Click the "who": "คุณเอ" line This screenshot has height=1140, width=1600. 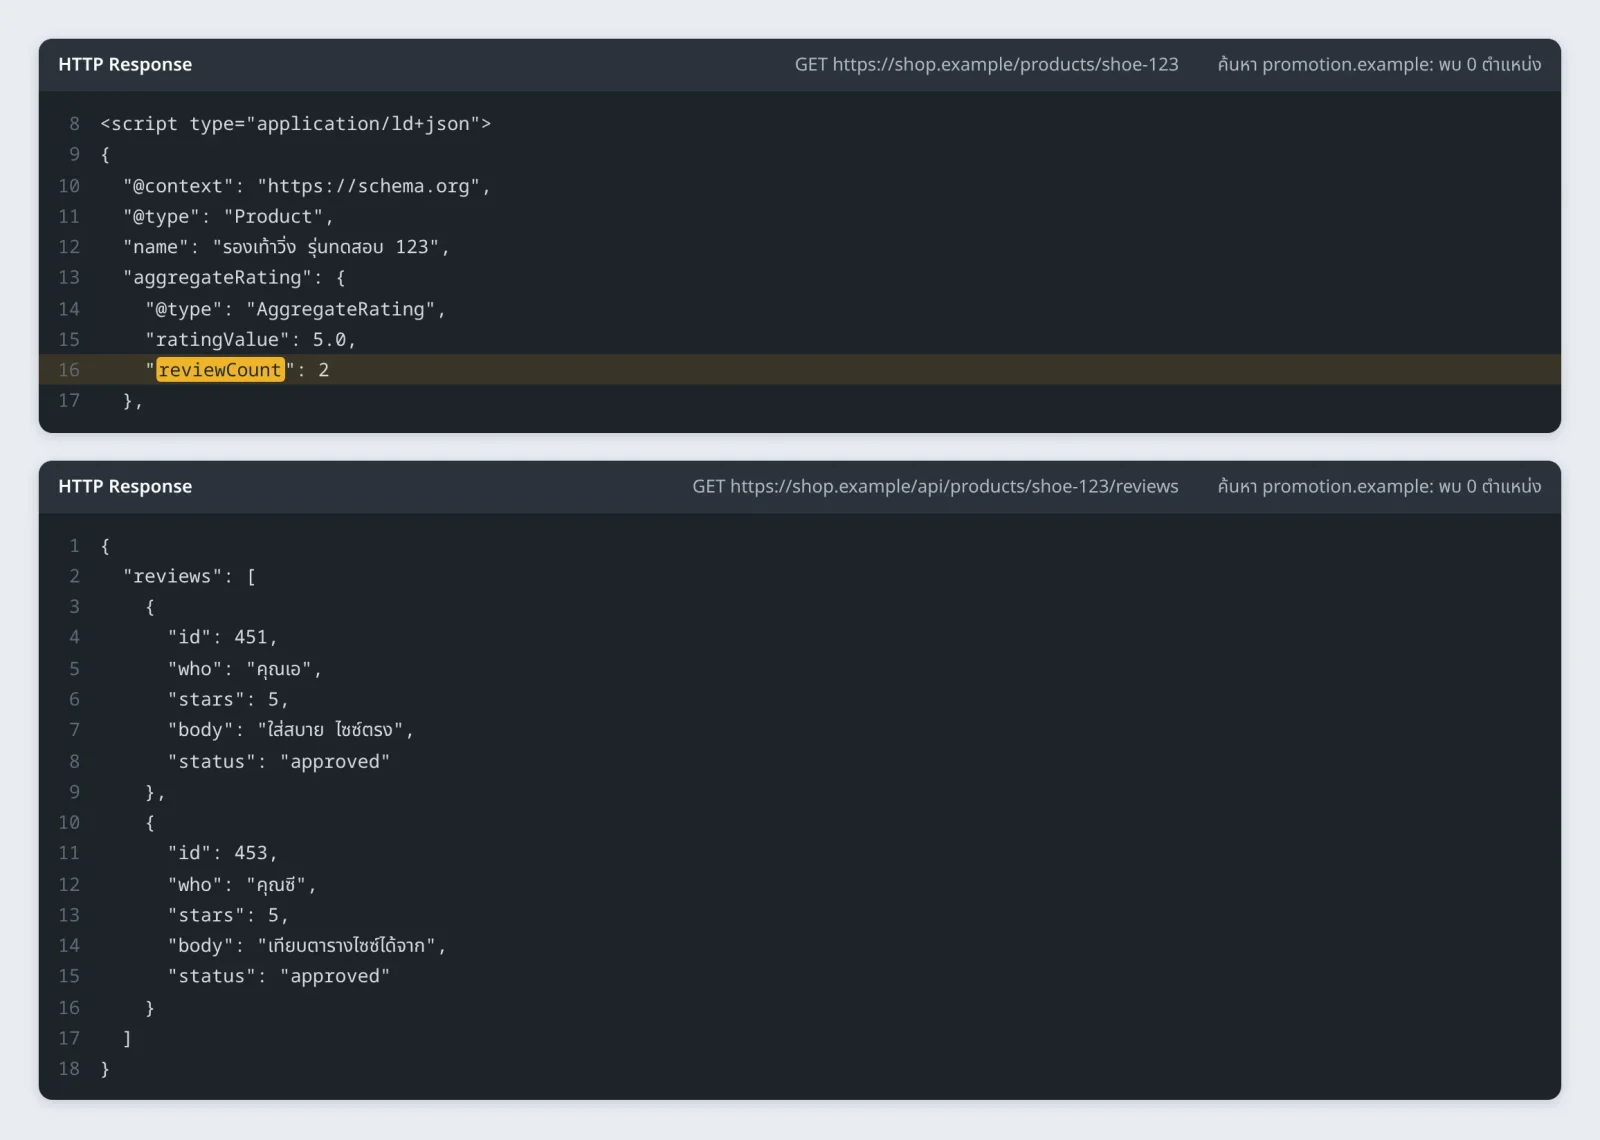pyautogui.click(x=245, y=669)
